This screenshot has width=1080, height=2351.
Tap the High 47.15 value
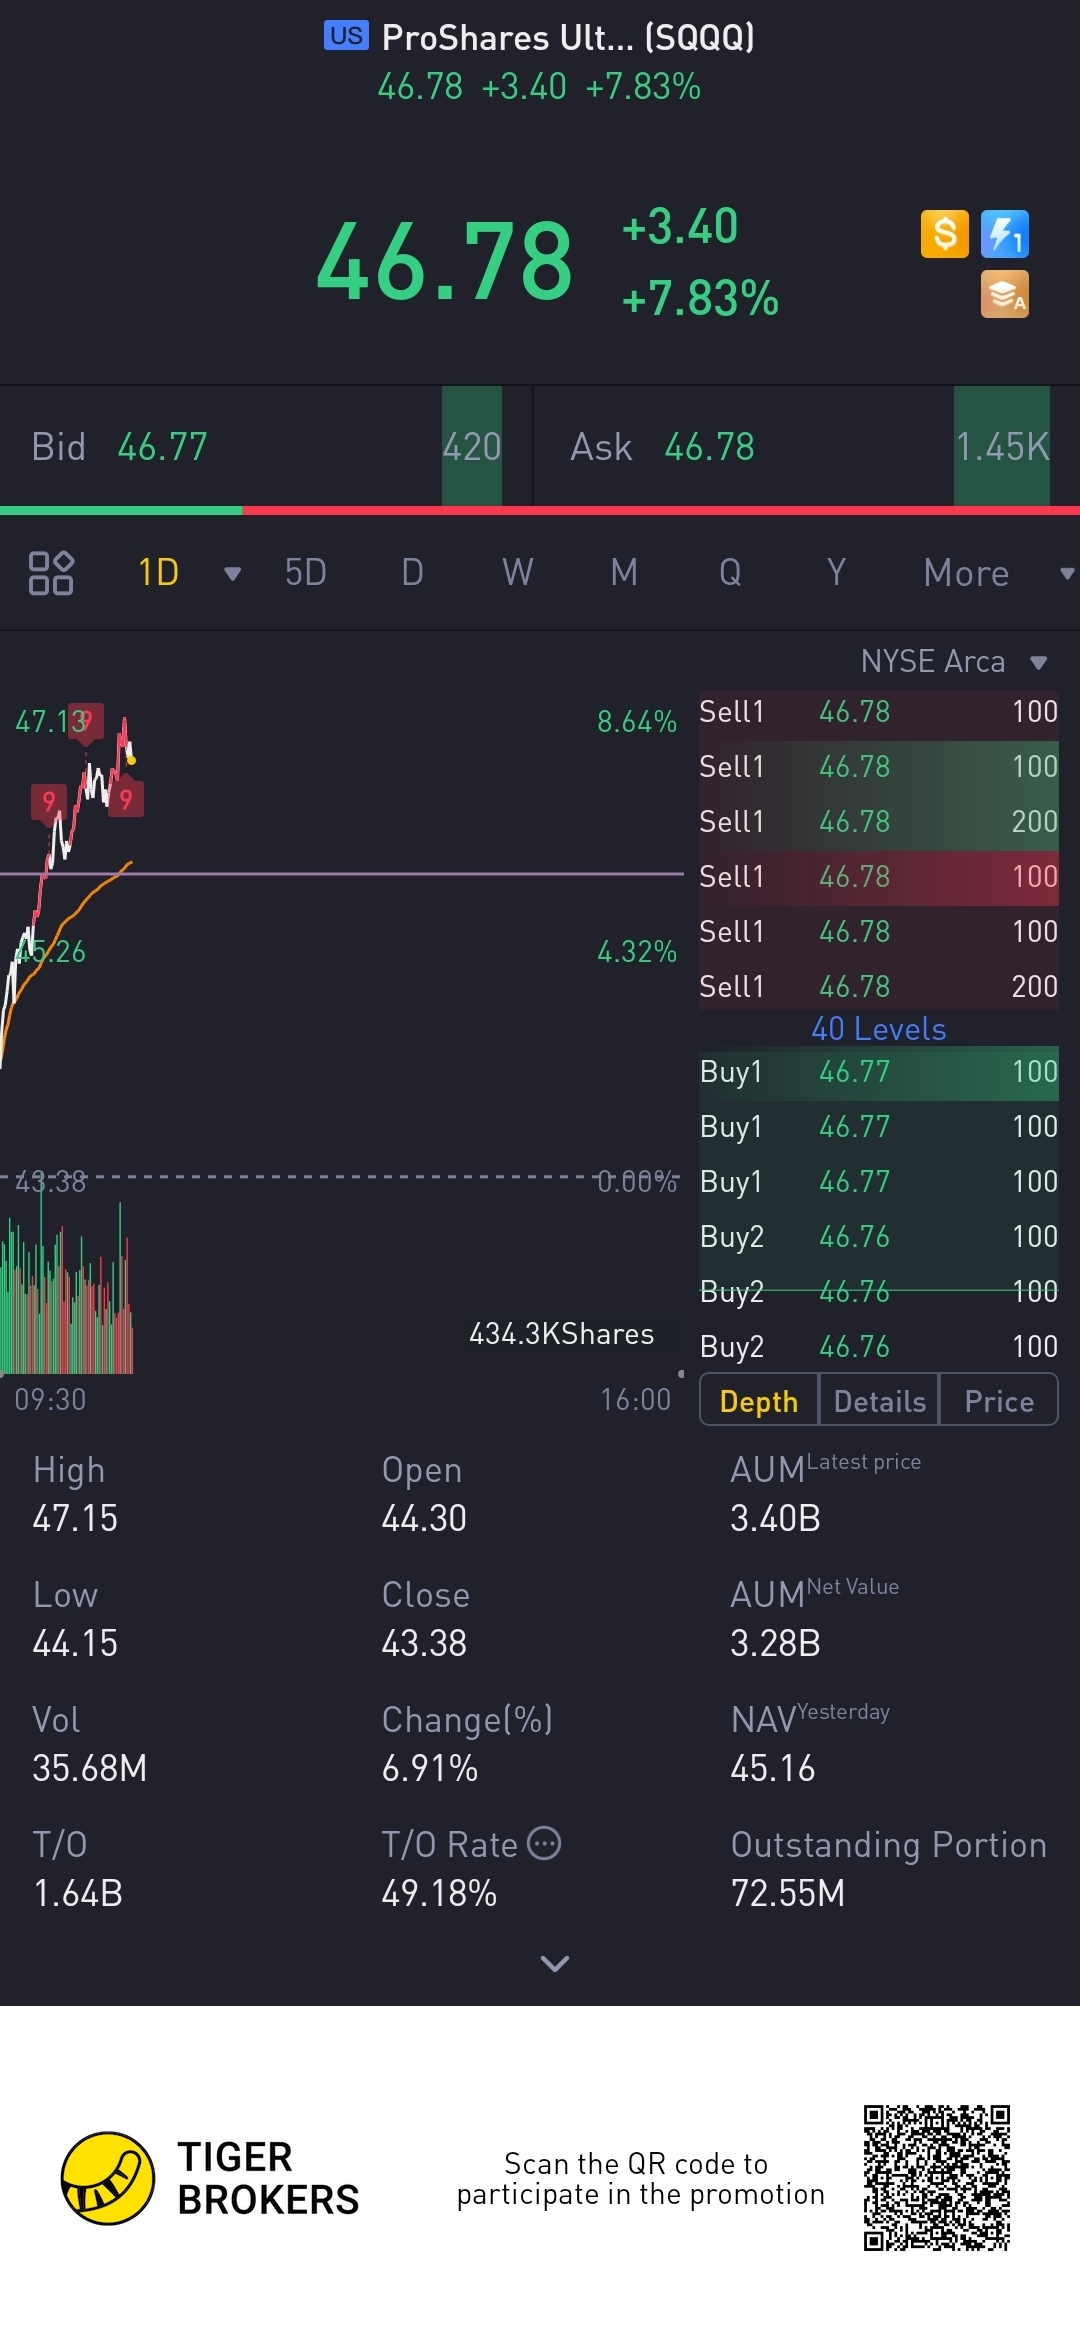tap(75, 1518)
